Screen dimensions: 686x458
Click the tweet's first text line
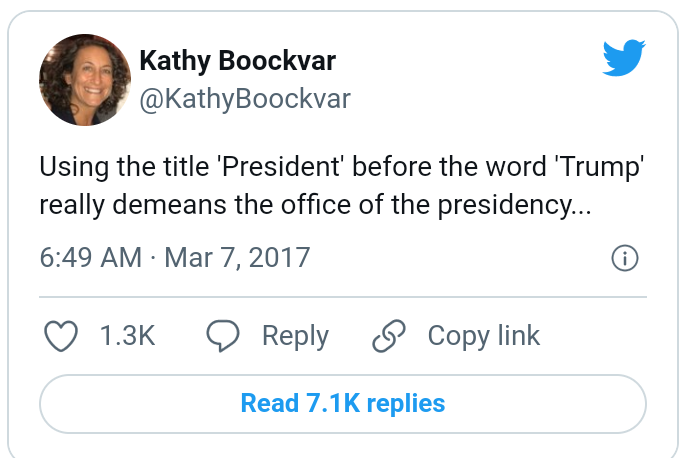pos(338,165)
